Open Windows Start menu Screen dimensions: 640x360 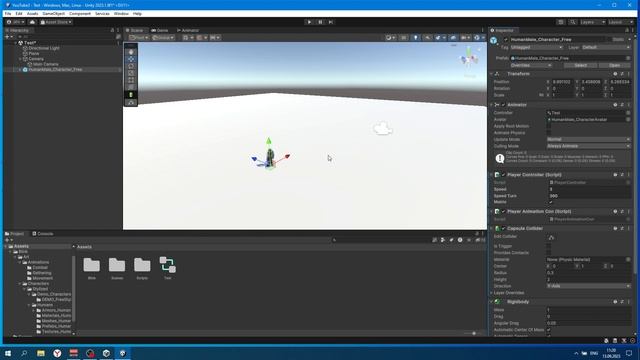(8, 353)
